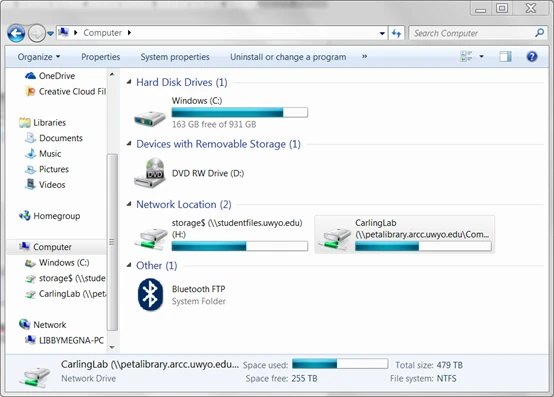The image size is (554, 397).
Task: Open address bar previous locations dropdown
Action: coord(382,33)
